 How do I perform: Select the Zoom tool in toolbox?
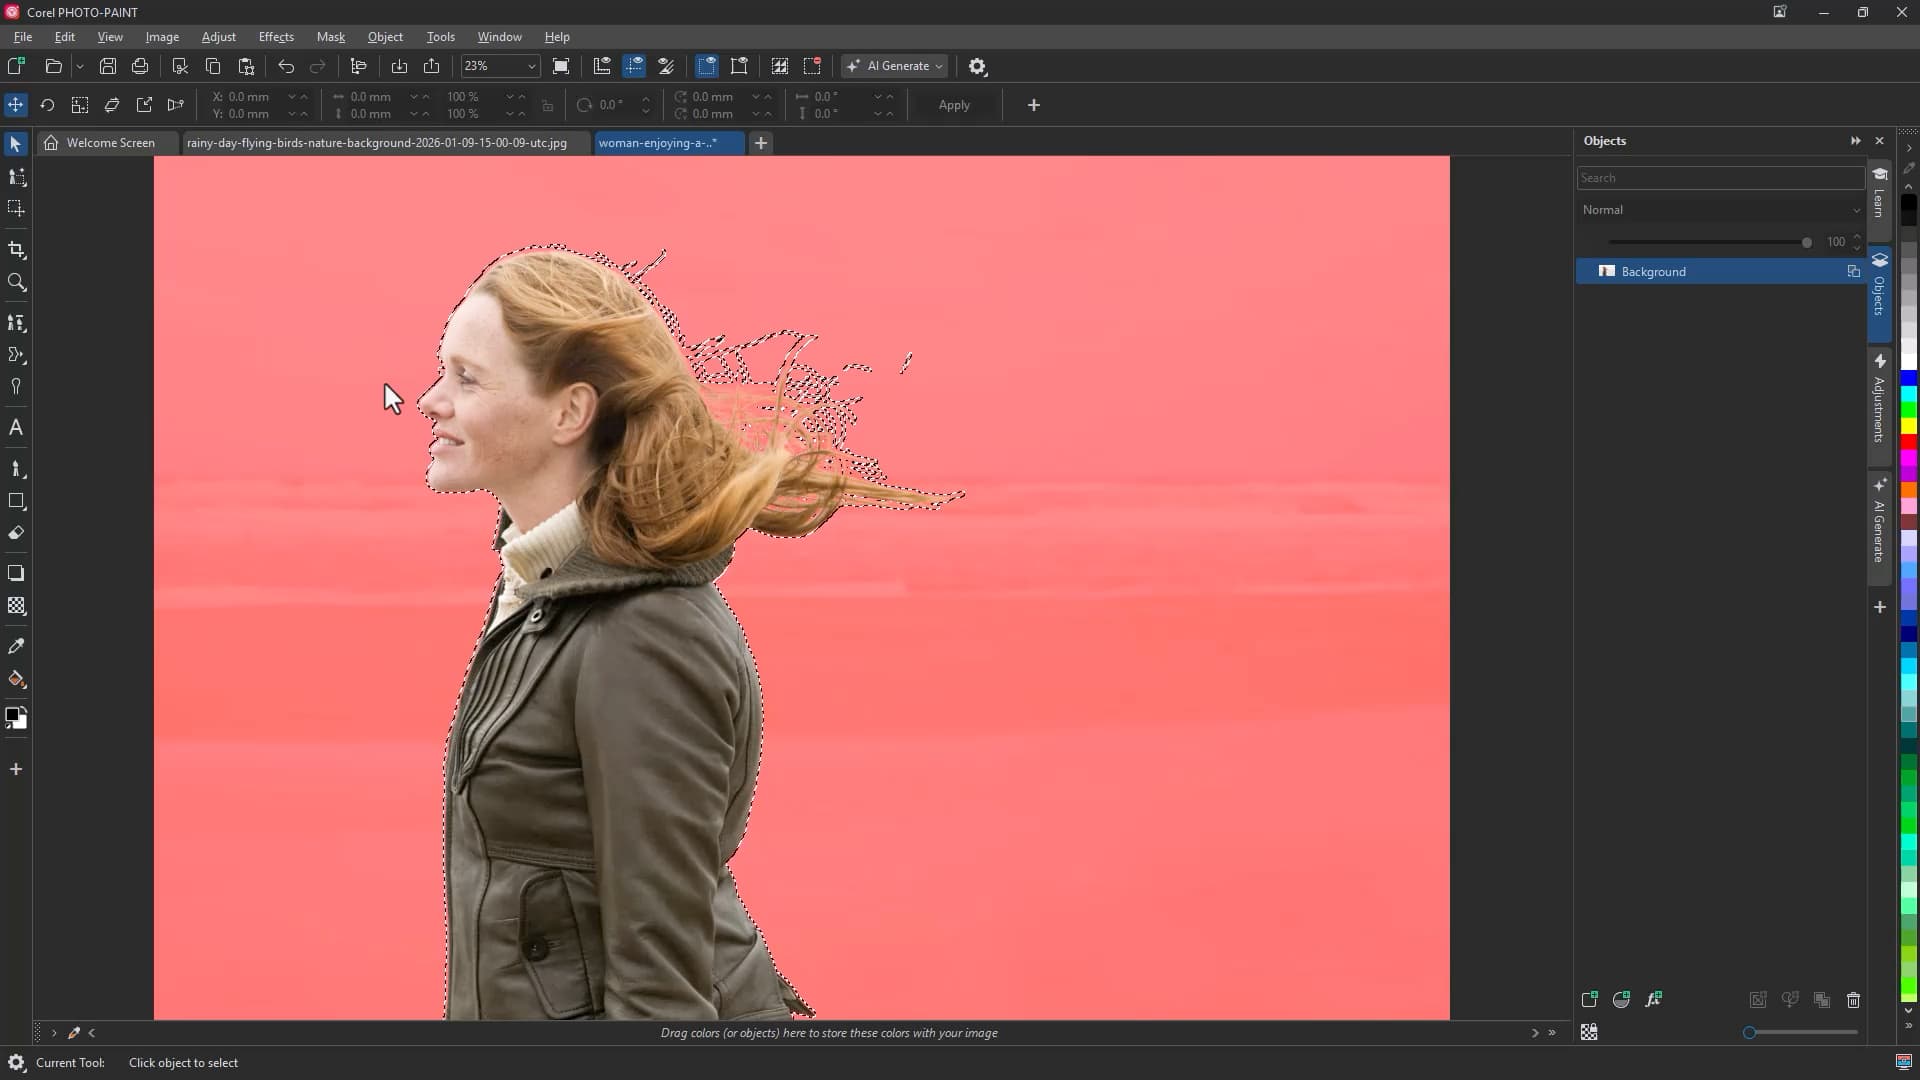(x=16, y=283)
